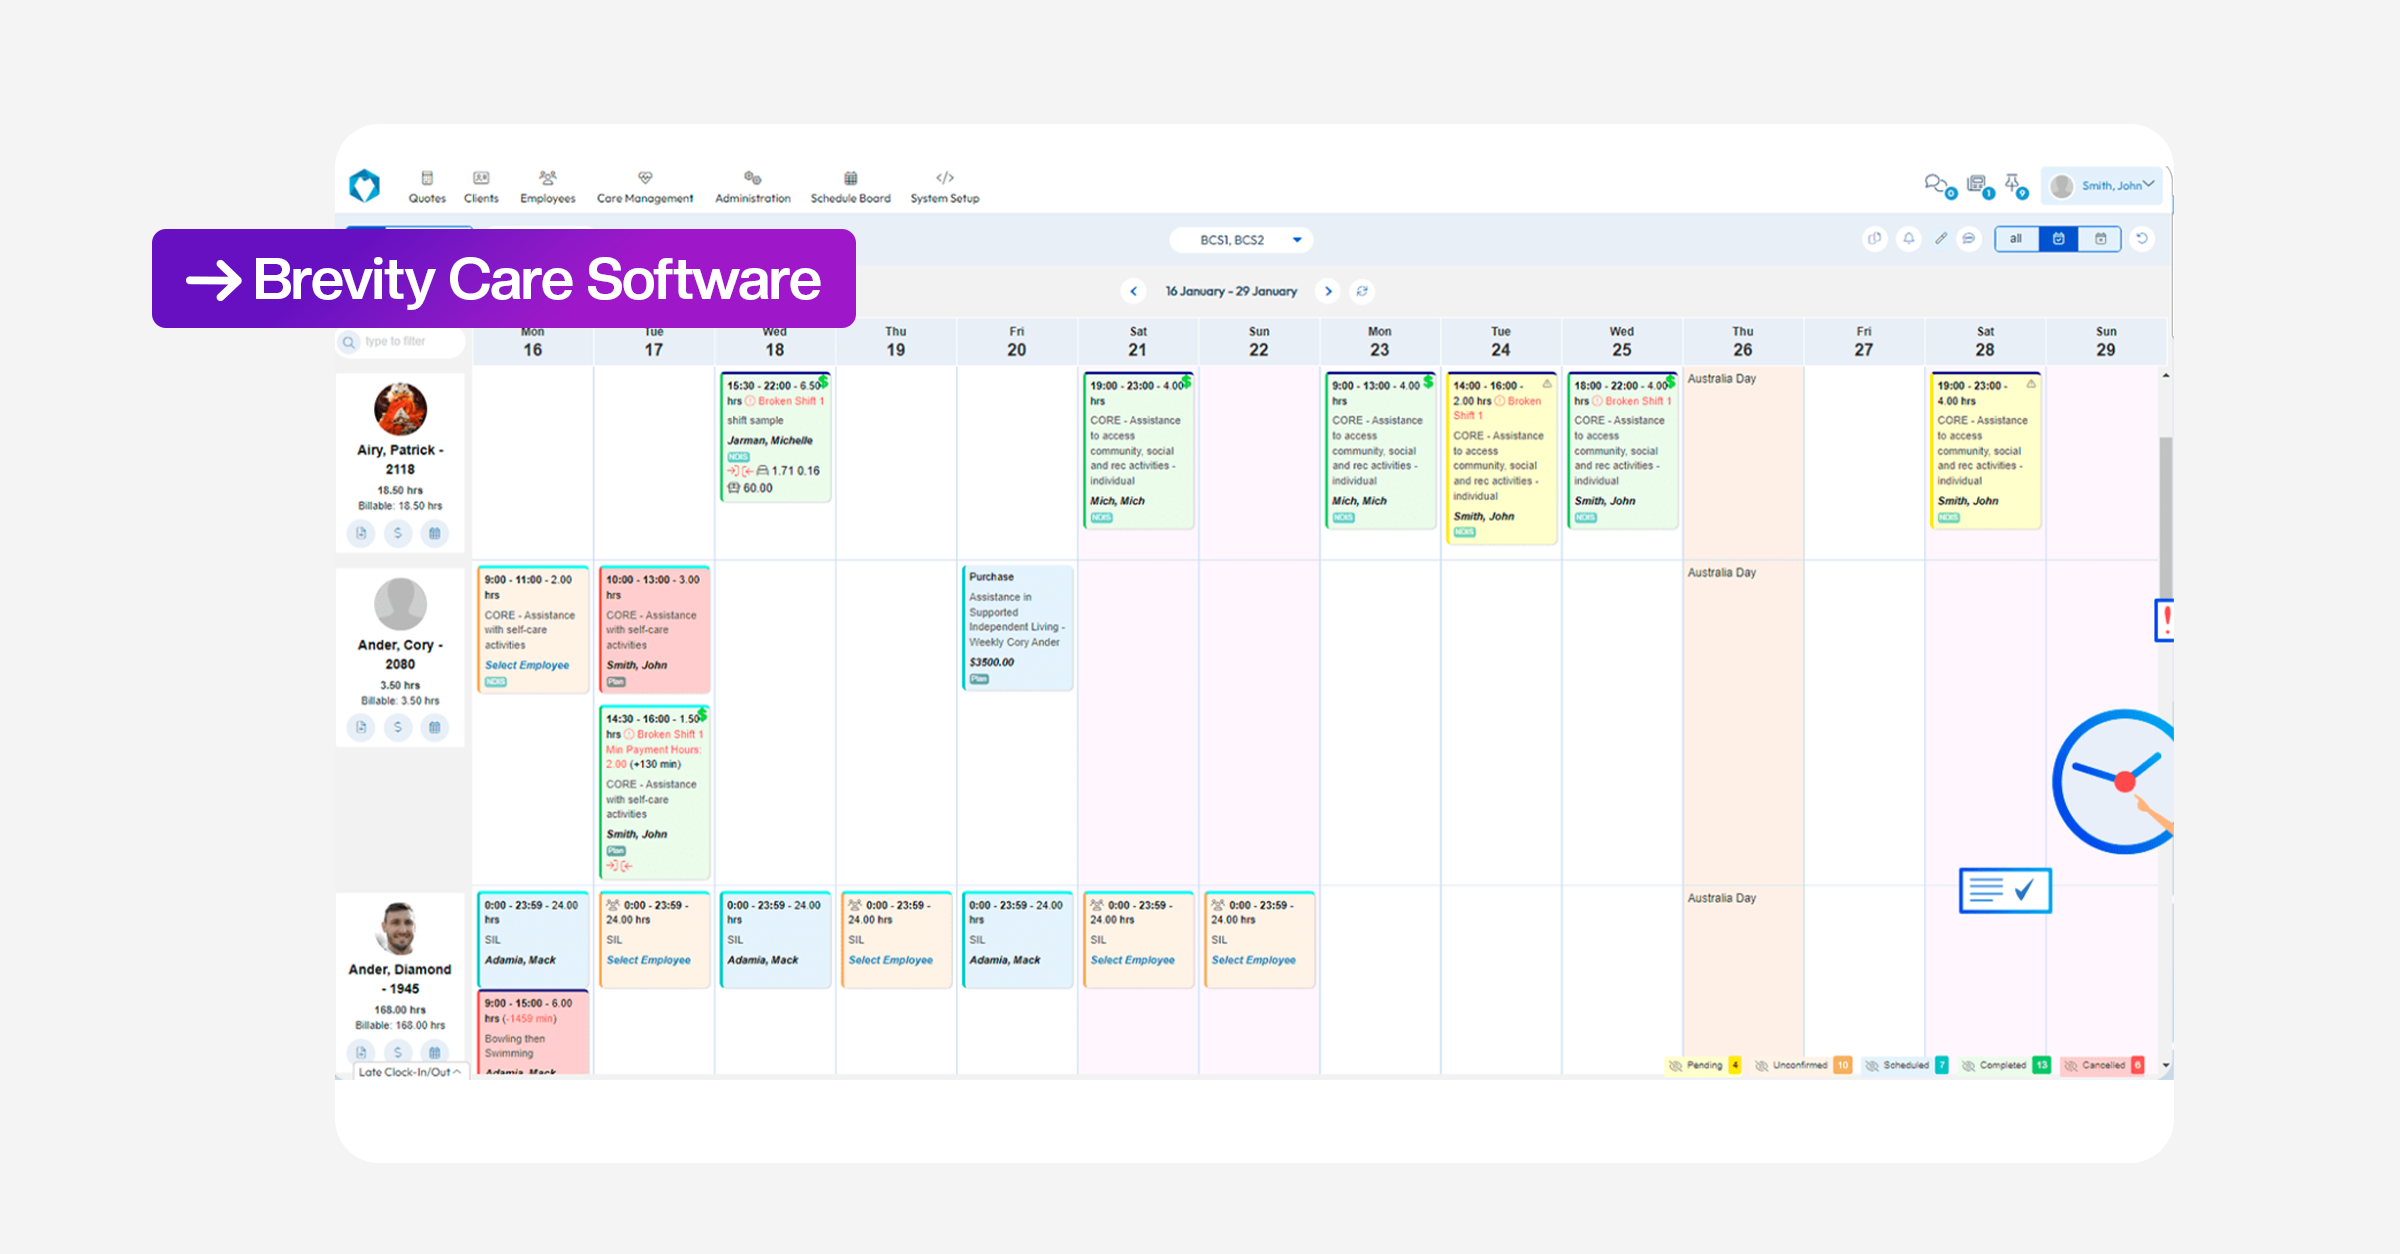Click the copy shifts icon

click(x=1875, y=239)
